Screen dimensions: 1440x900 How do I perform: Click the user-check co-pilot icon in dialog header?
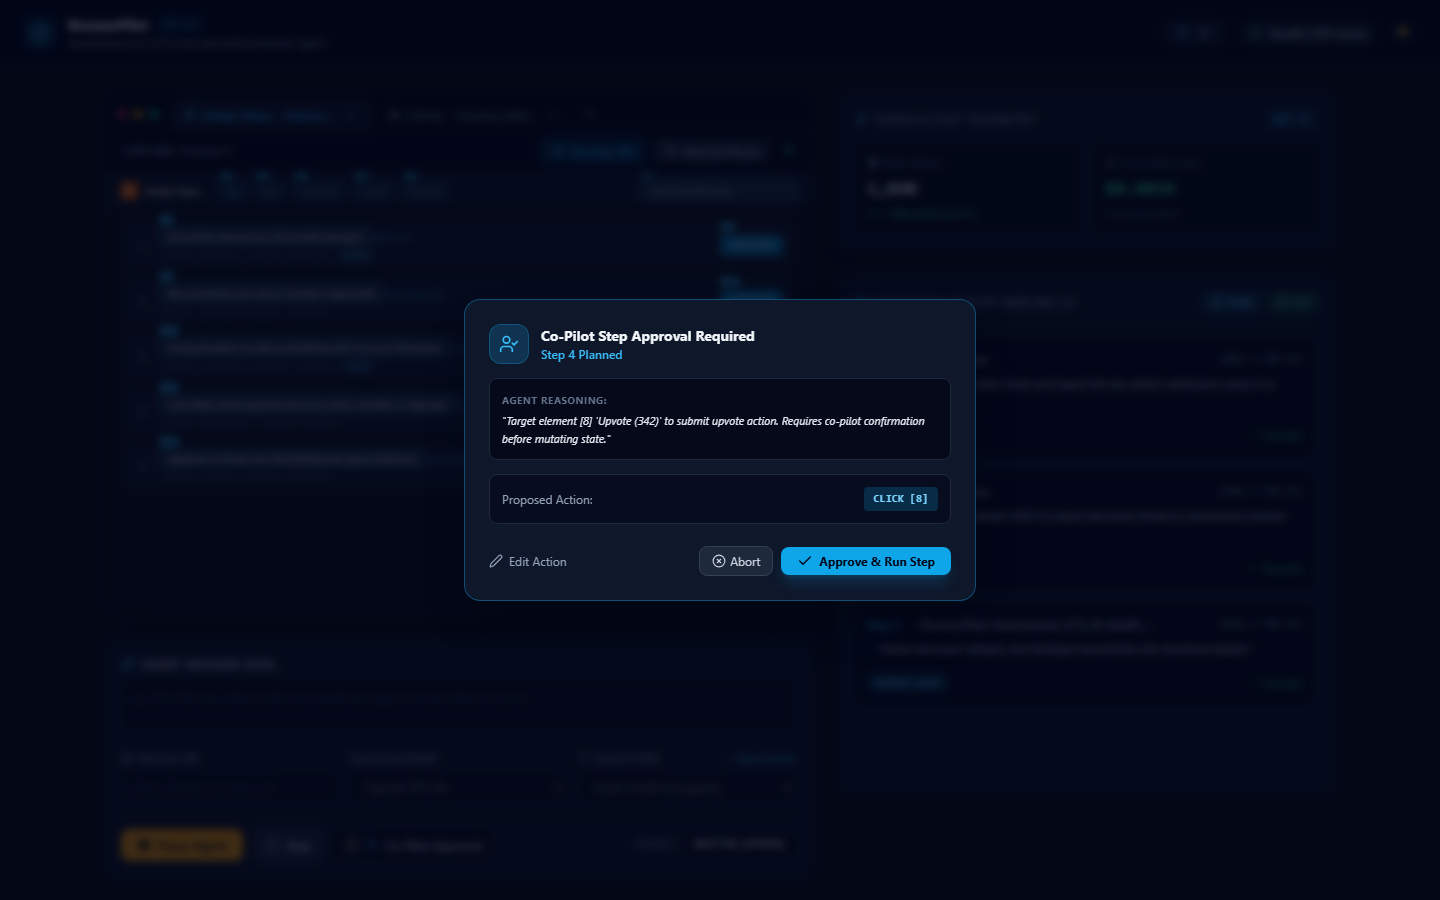[x=509, y=344]
